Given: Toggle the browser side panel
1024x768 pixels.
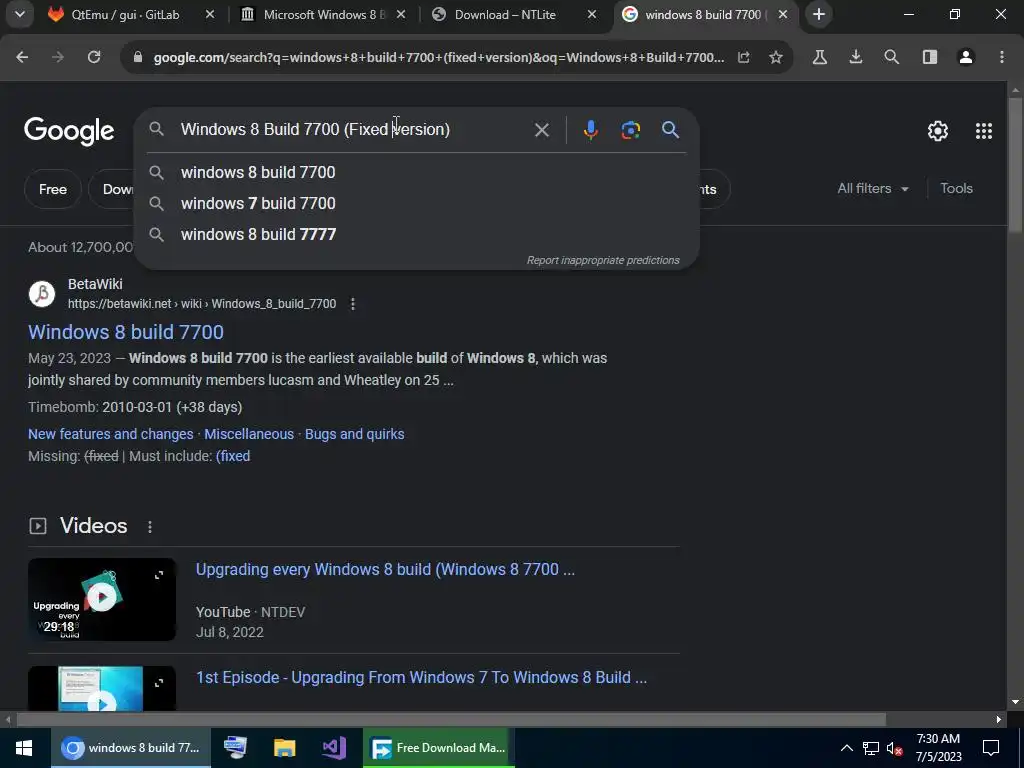Looking at the screenshot, I should point(930,57).
